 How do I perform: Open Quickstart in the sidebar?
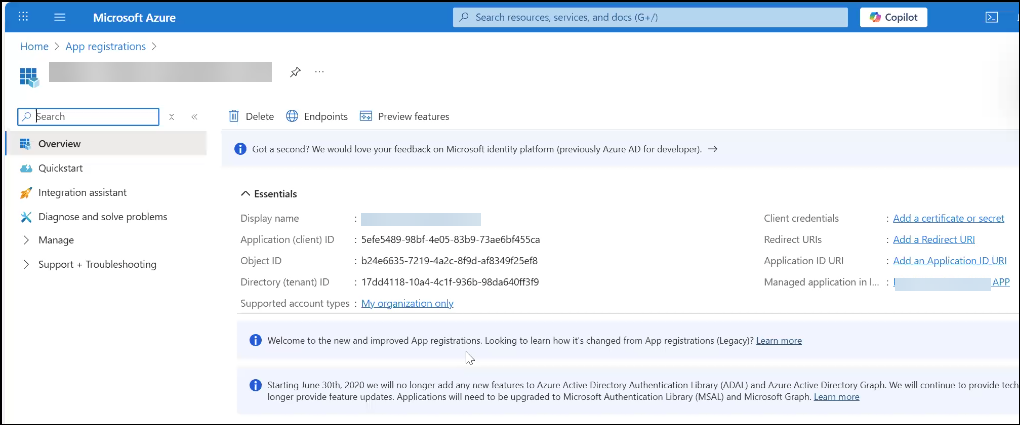[60, 168]
